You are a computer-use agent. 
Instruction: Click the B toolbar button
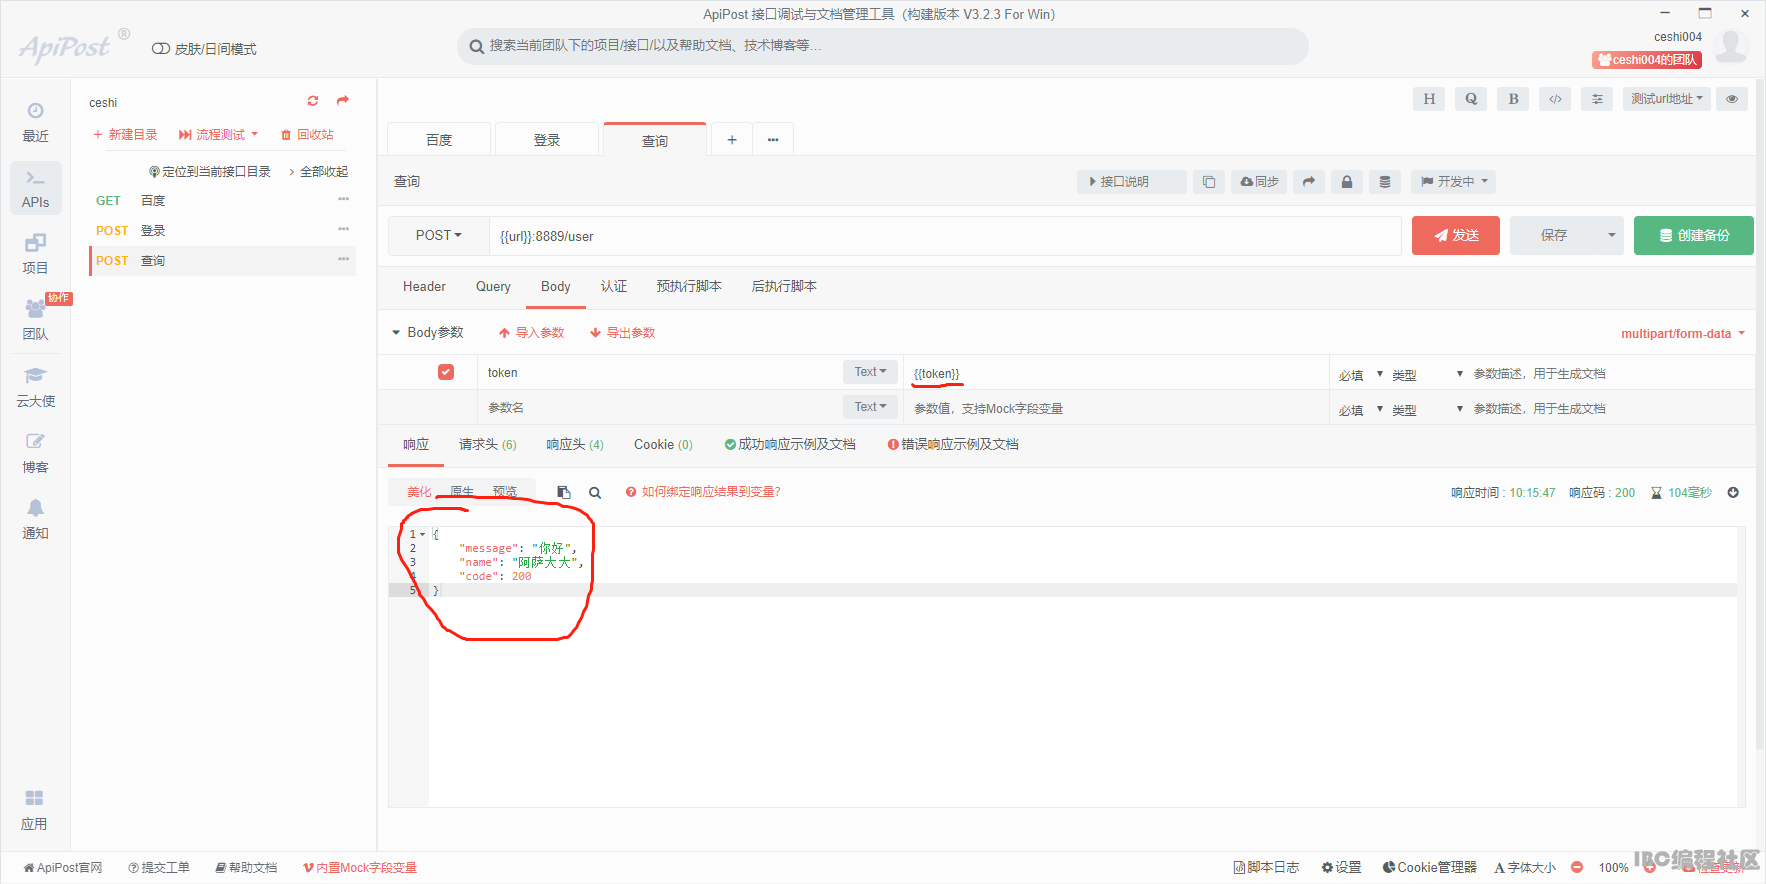coord(1513,99)
